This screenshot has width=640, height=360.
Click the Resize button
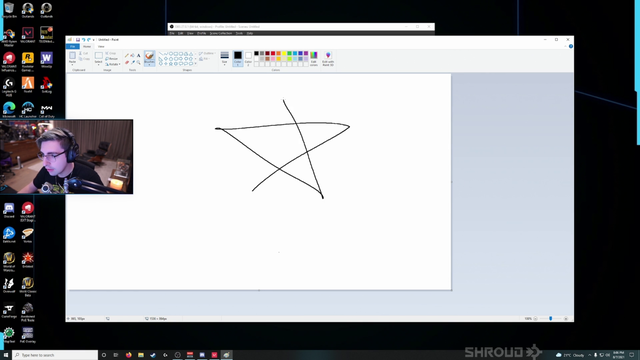(x=112, y=59)
